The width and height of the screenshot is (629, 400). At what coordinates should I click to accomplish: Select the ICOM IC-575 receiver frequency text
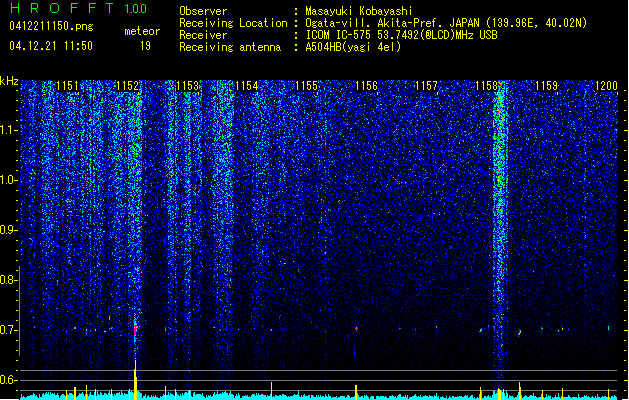point(402,35)
